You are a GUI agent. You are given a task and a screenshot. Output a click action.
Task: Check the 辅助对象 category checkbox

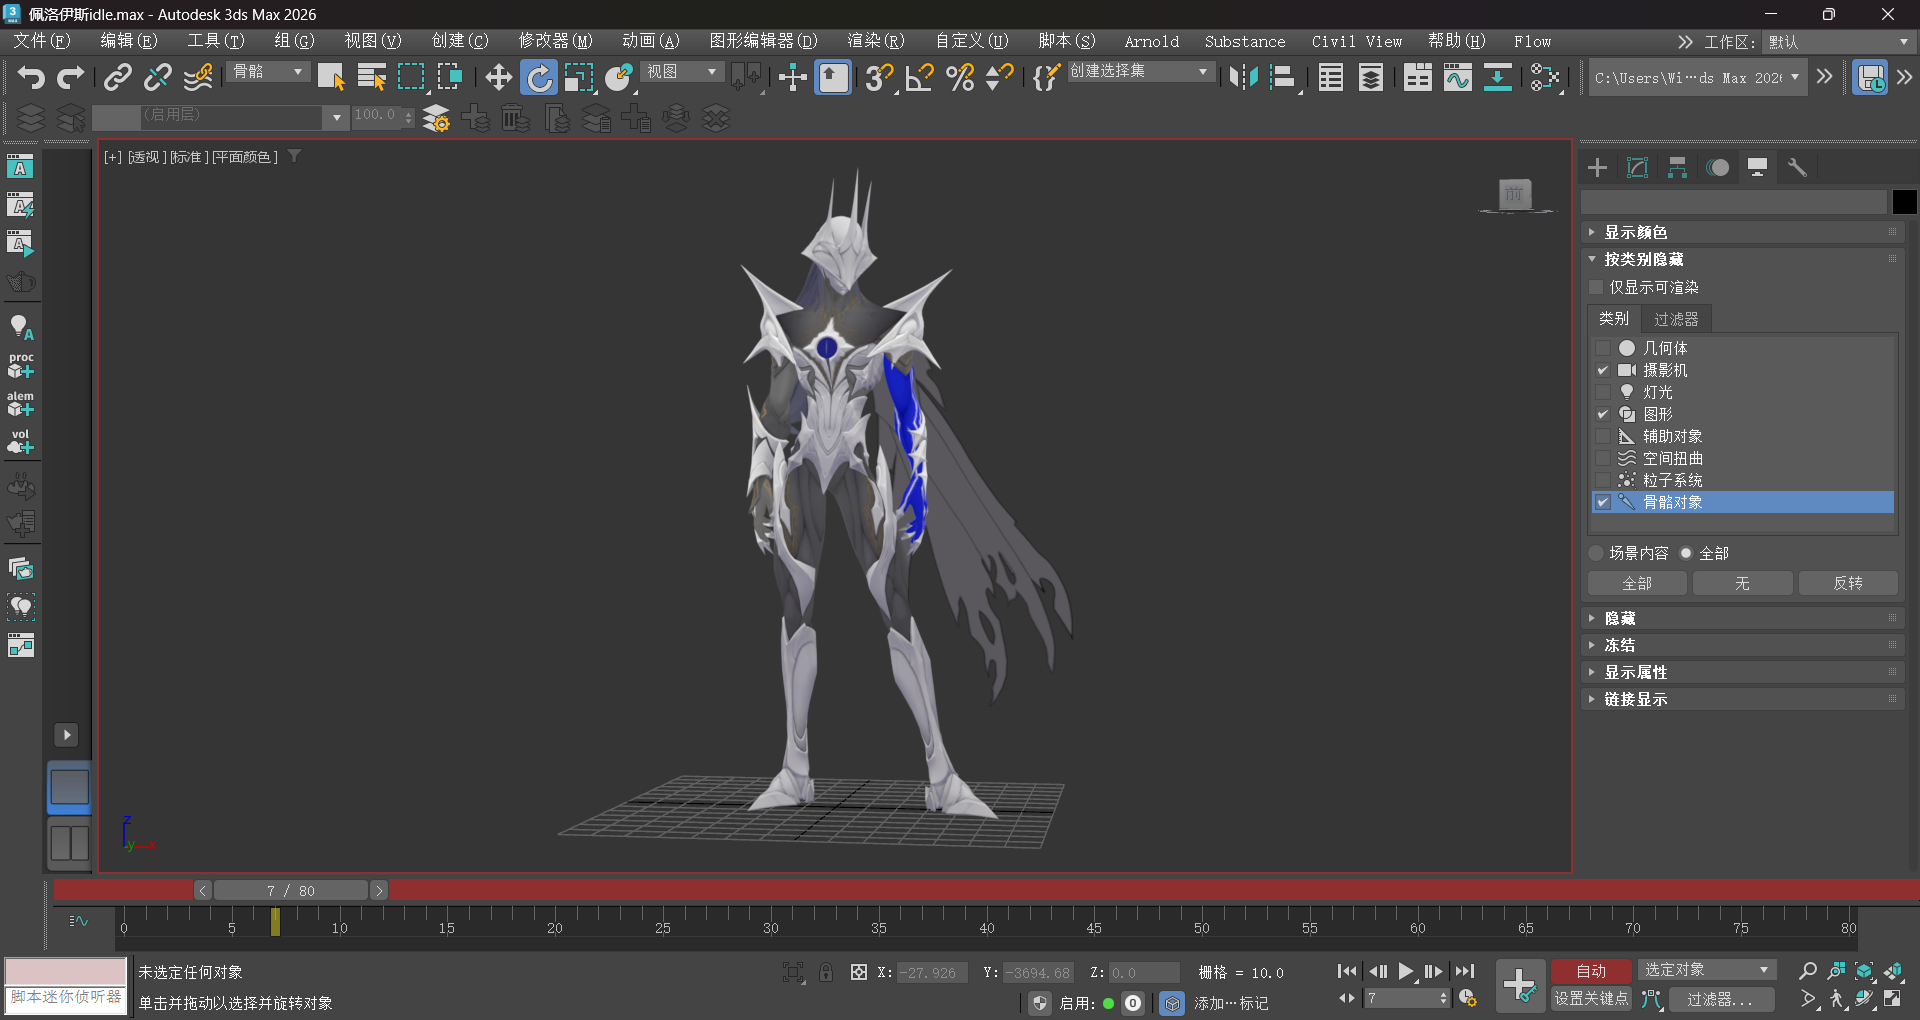(1603, 436)
